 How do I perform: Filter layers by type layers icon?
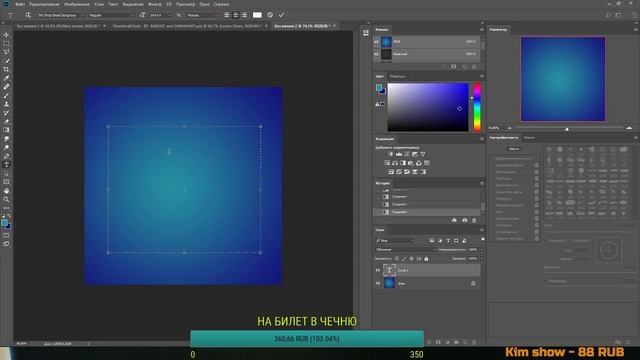448,240
